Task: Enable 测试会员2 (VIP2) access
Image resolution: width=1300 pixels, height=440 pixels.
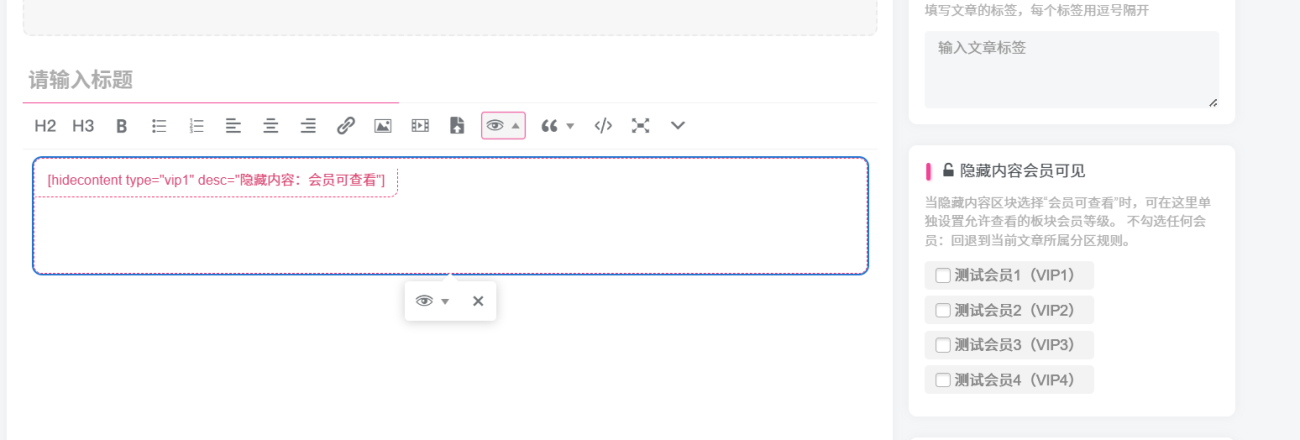Action: point(943,310)
